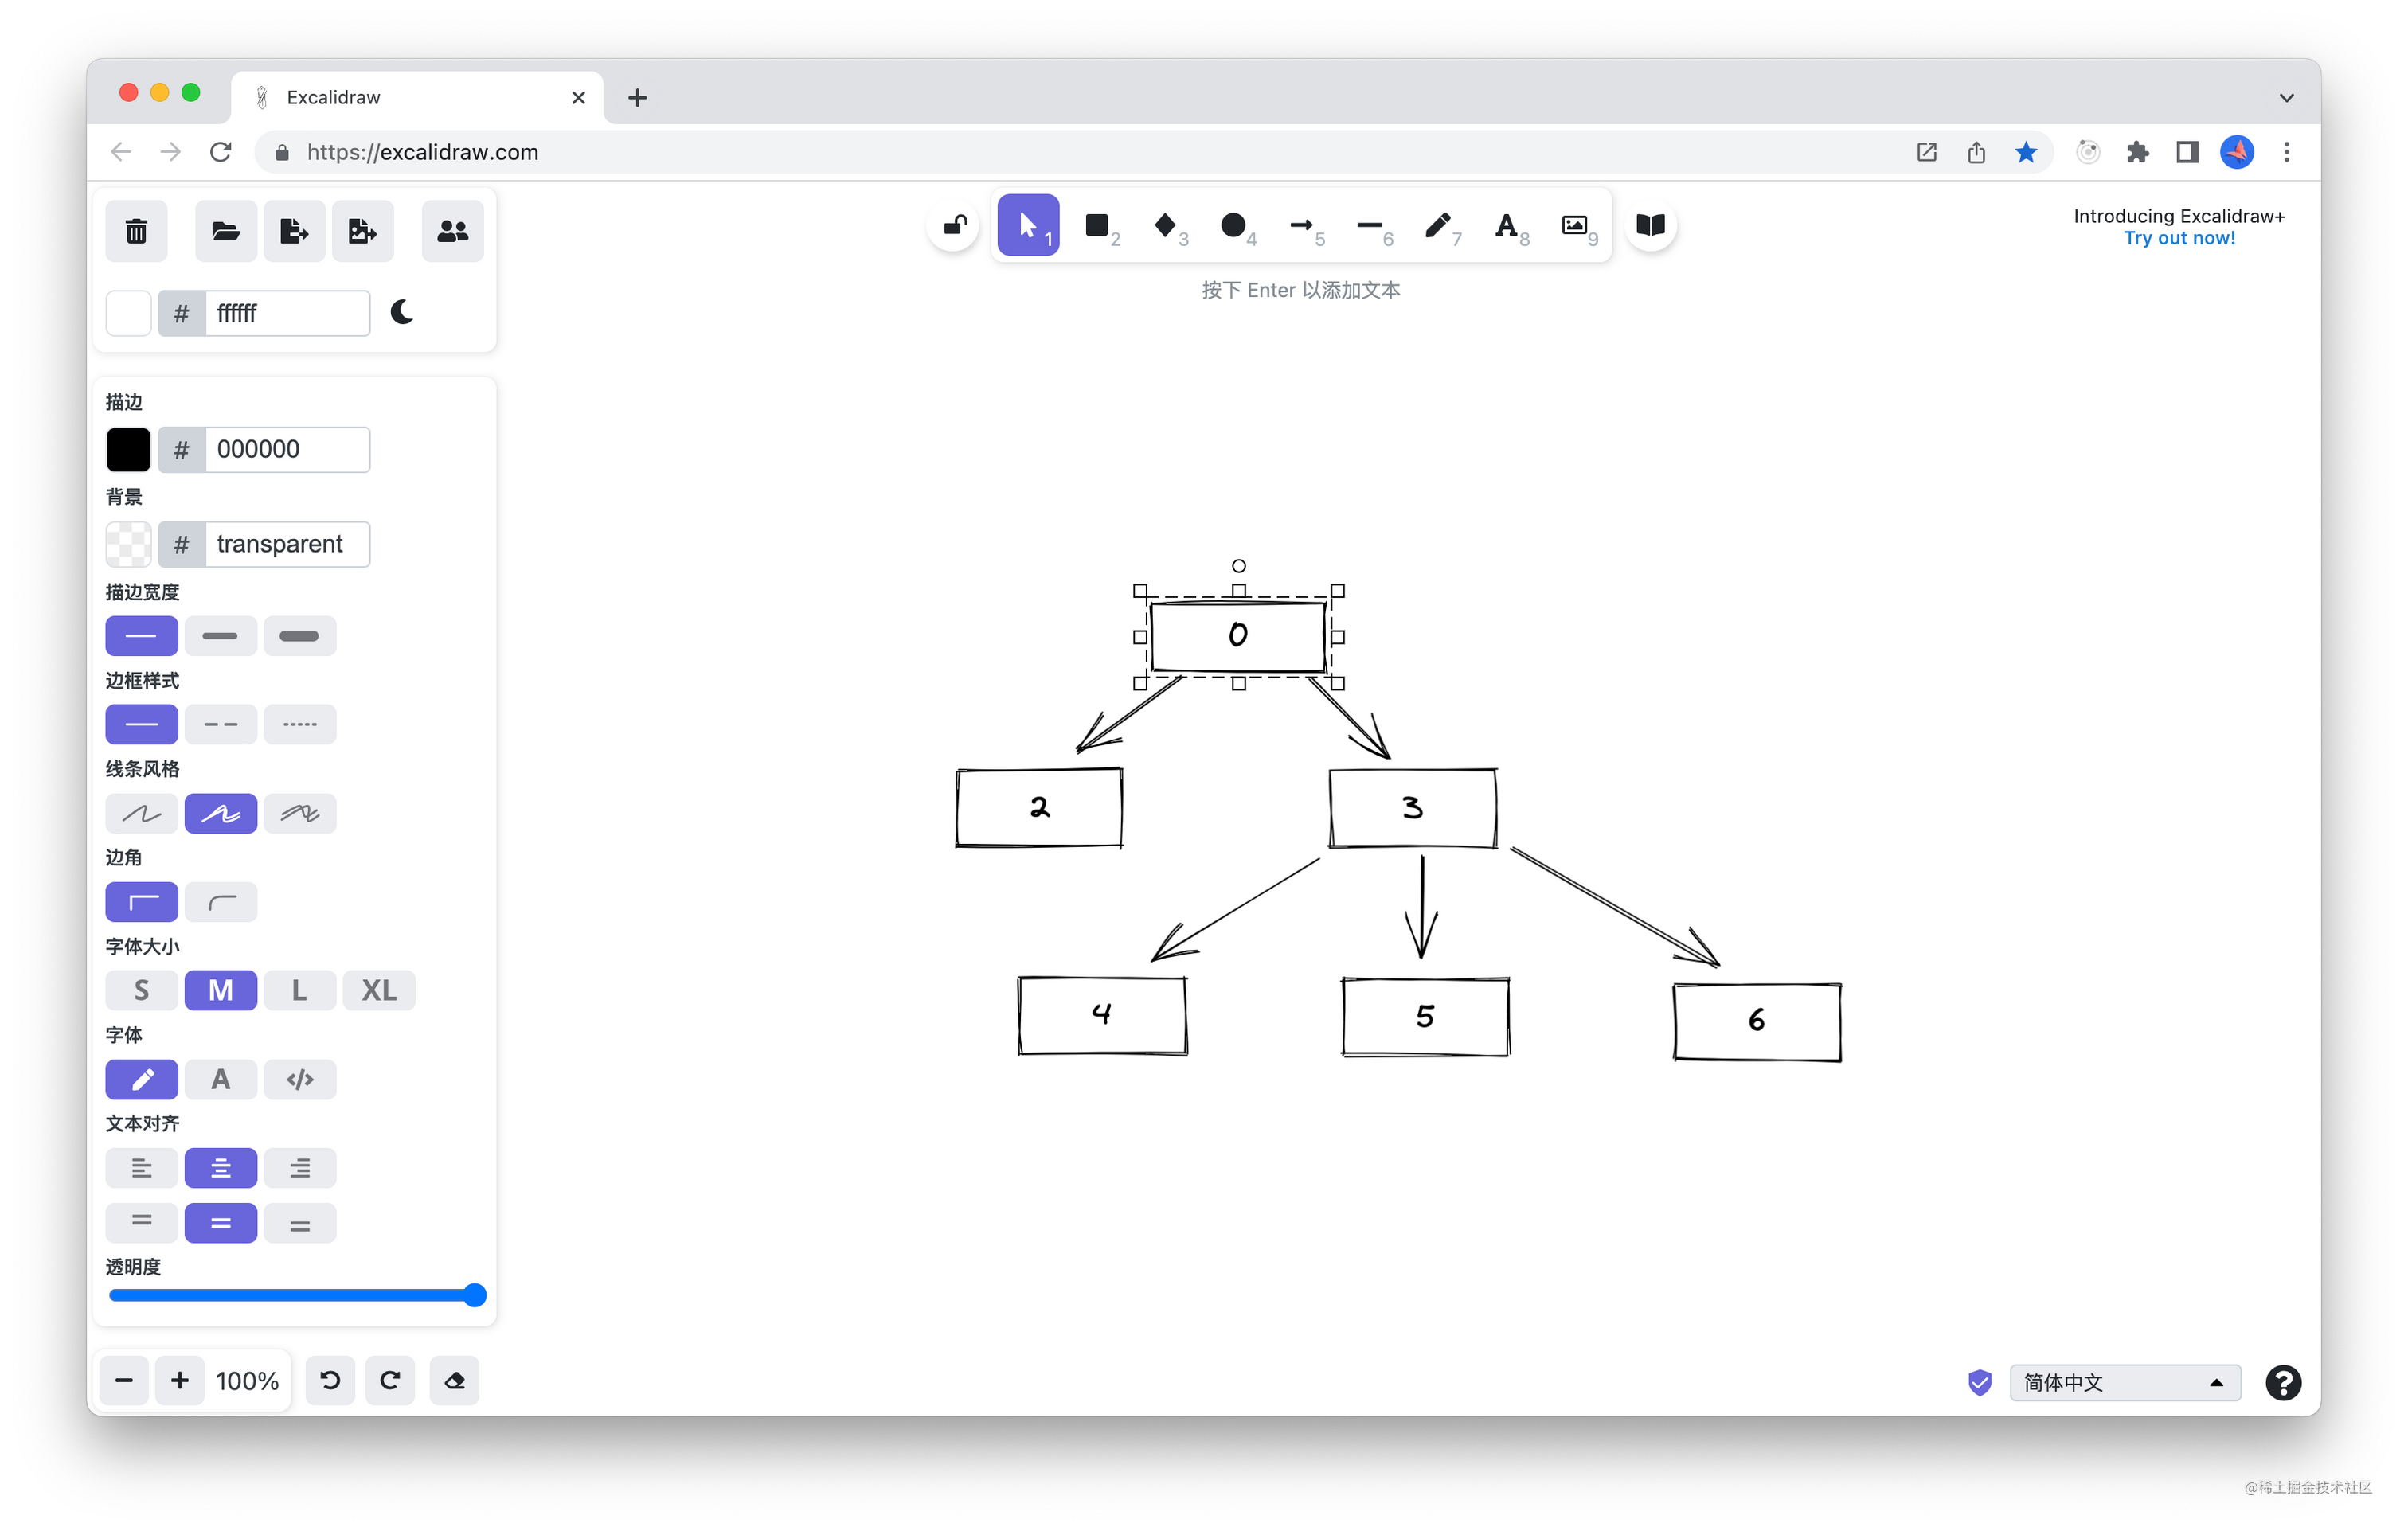Viewport: 2408px width, 1531px height.
Task: Set font size to XL
Action: click(378, 990)
